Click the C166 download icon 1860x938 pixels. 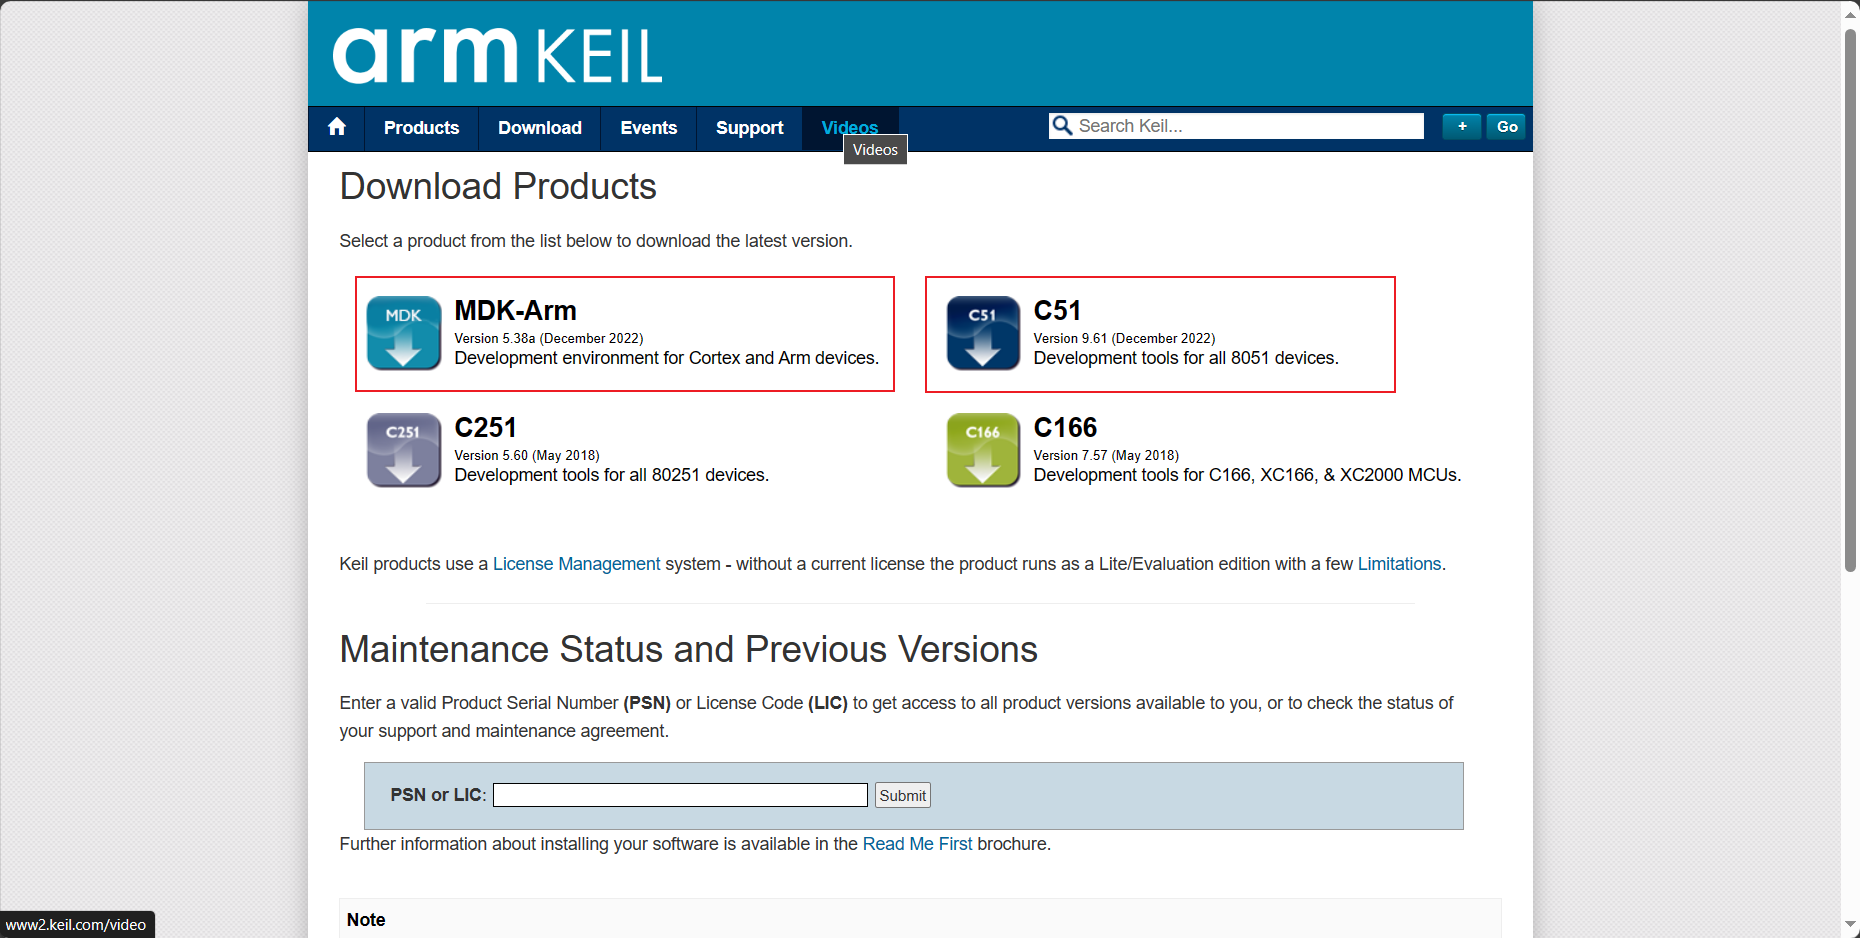click(982, 450)
